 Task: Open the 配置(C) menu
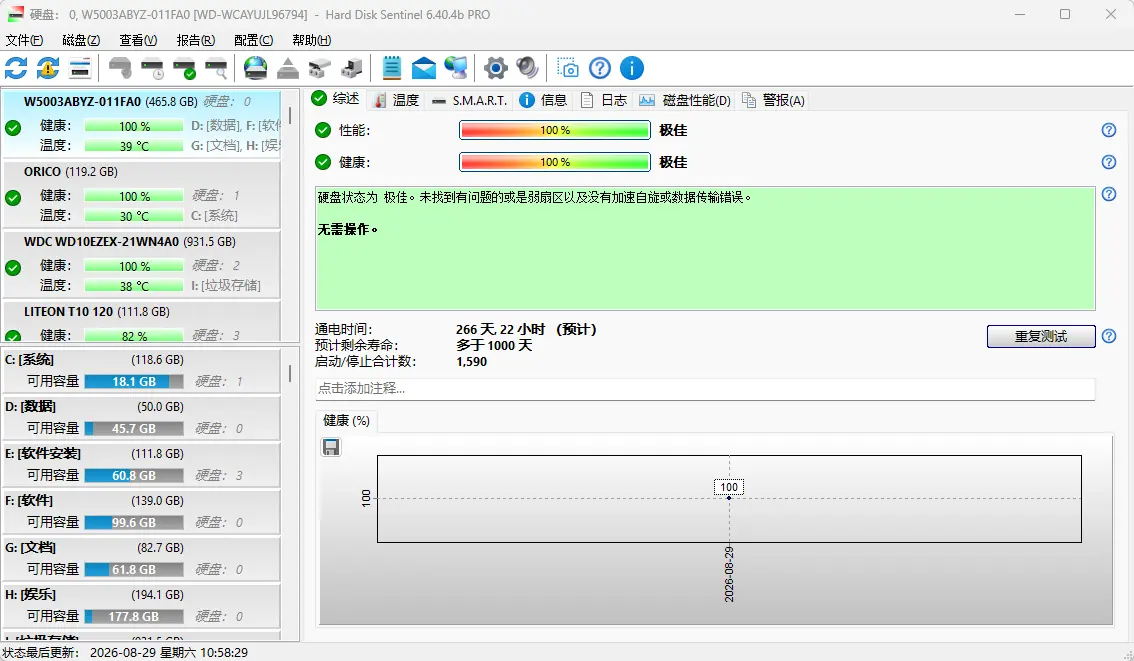[254, 40]
